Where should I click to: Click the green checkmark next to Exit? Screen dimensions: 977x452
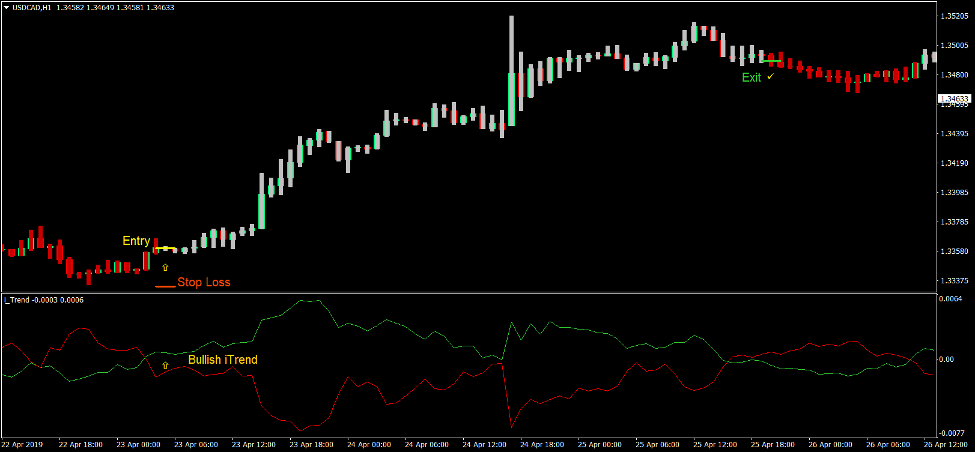tap(770, 77)
